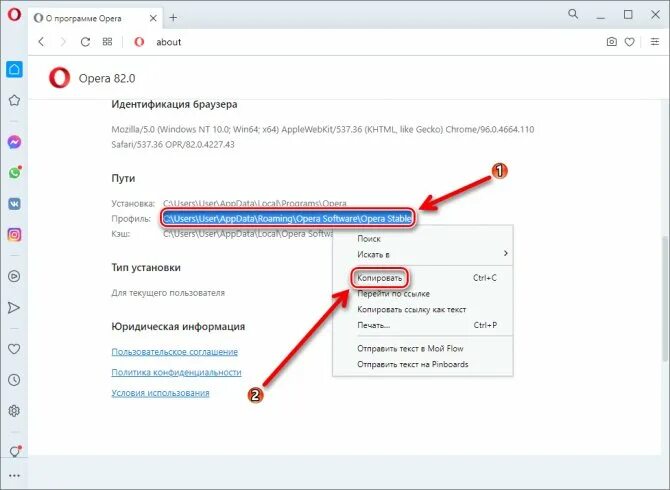Click the 'Установка:' install path text
670x490 pixels.
pos(255,203)
